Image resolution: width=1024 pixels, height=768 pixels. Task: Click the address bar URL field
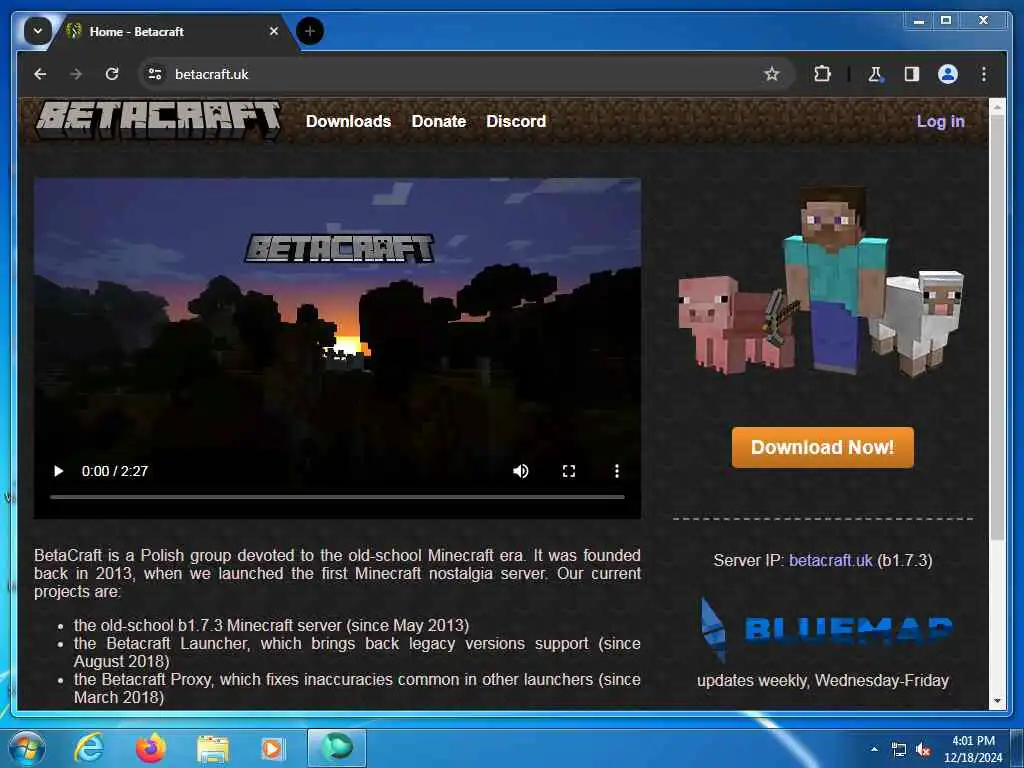[x=457, y=74]
